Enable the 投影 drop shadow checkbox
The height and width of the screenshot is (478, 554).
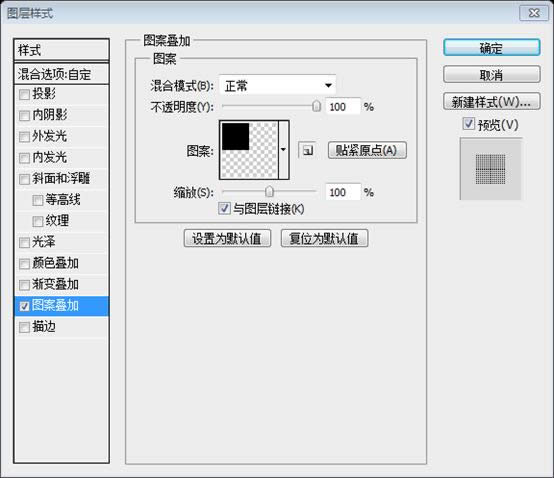coord(24,94)
